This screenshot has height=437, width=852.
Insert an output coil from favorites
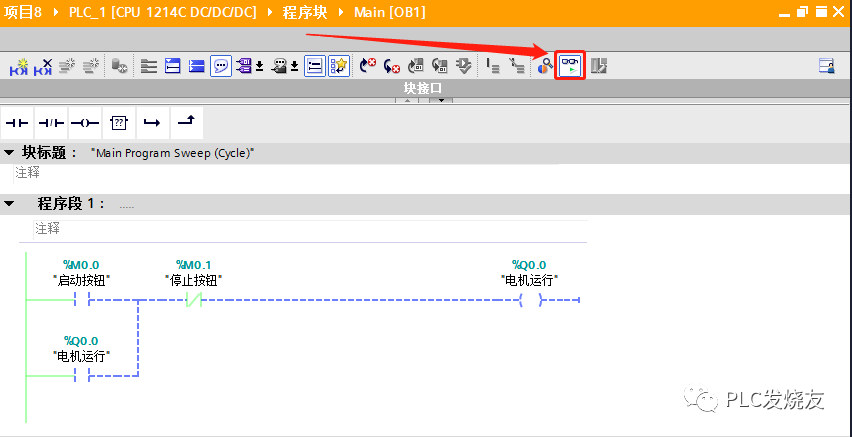click(85, 123)
